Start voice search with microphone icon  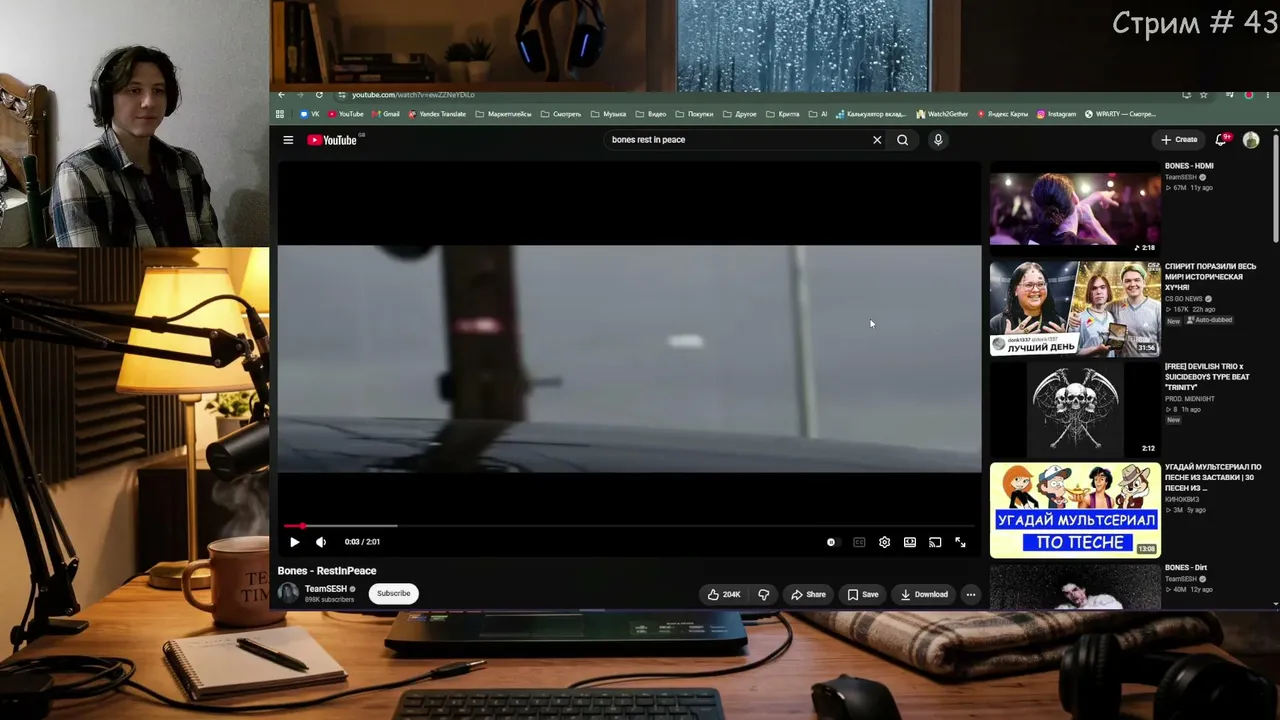(938, 140)
